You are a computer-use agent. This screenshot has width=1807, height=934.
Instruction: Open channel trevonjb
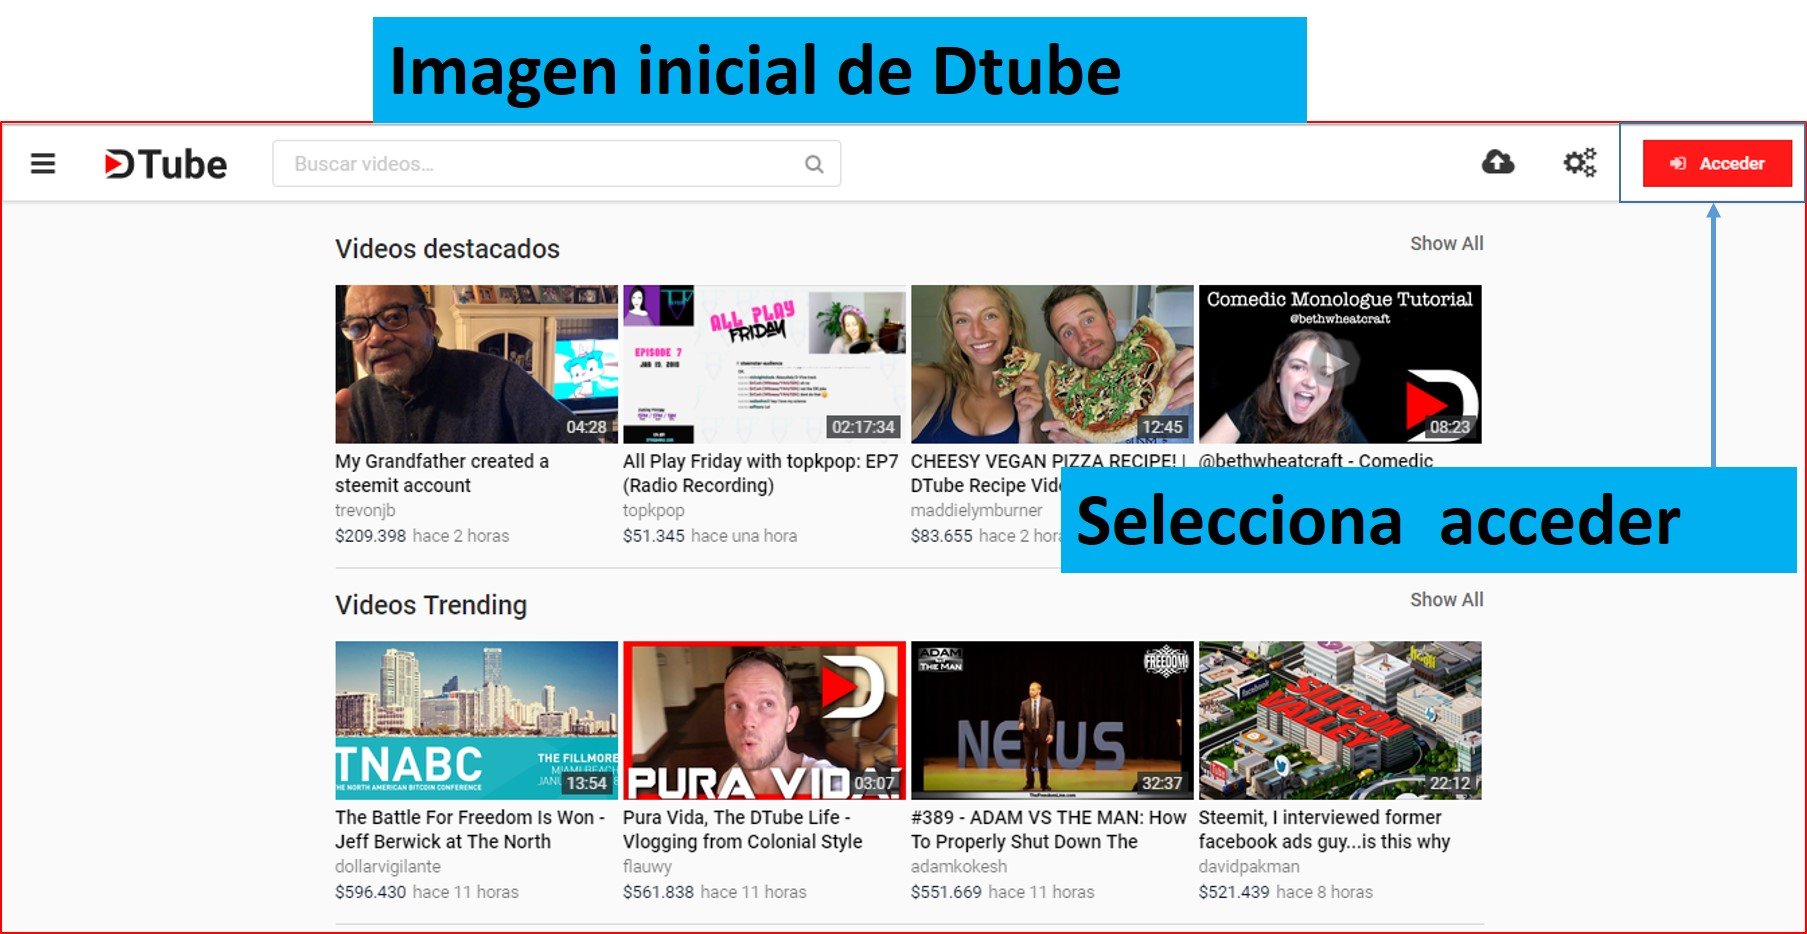[x=365, y=510]
